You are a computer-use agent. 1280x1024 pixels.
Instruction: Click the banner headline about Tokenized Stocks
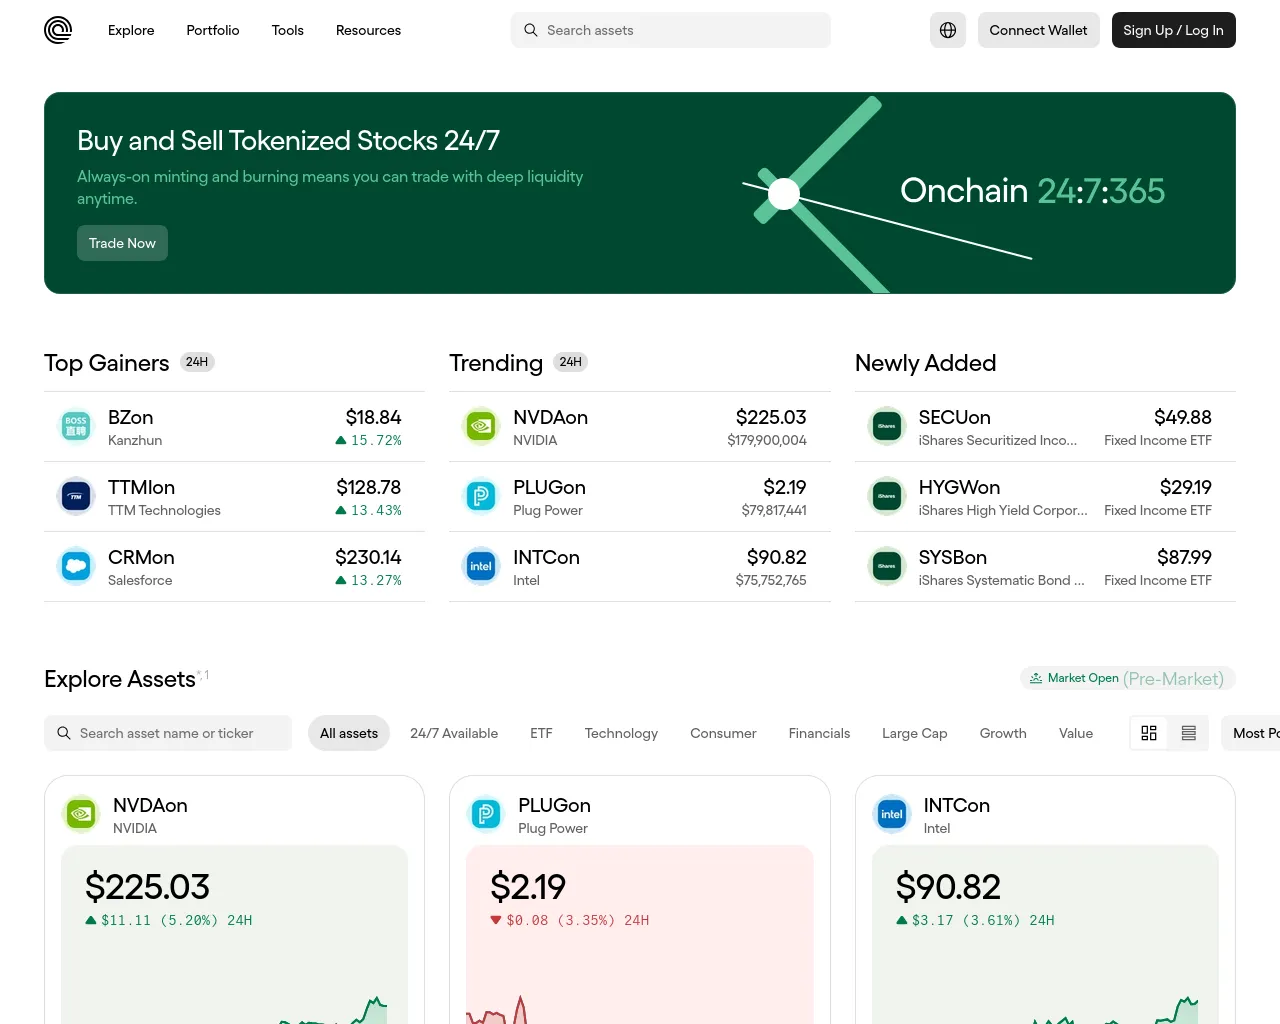pos(288,141)
